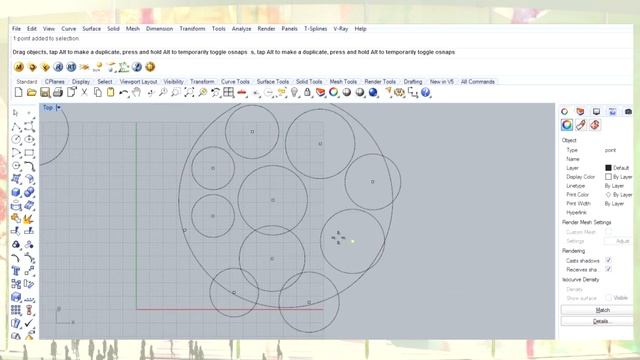Screen dimensions: 640x360
Task: Click the blue Help question mark icon
Action: [425, 92]
